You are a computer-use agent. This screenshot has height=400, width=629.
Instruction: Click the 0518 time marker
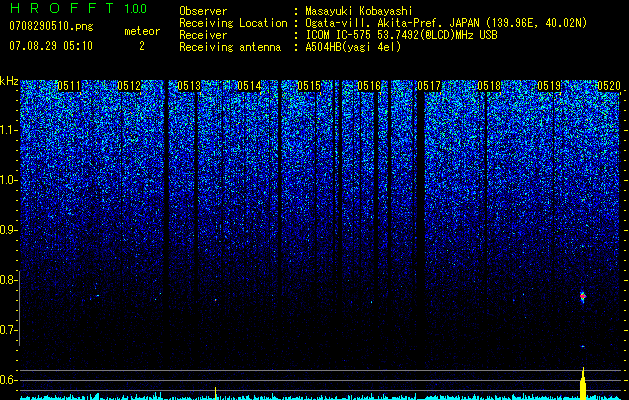click(x=489, y=86)
